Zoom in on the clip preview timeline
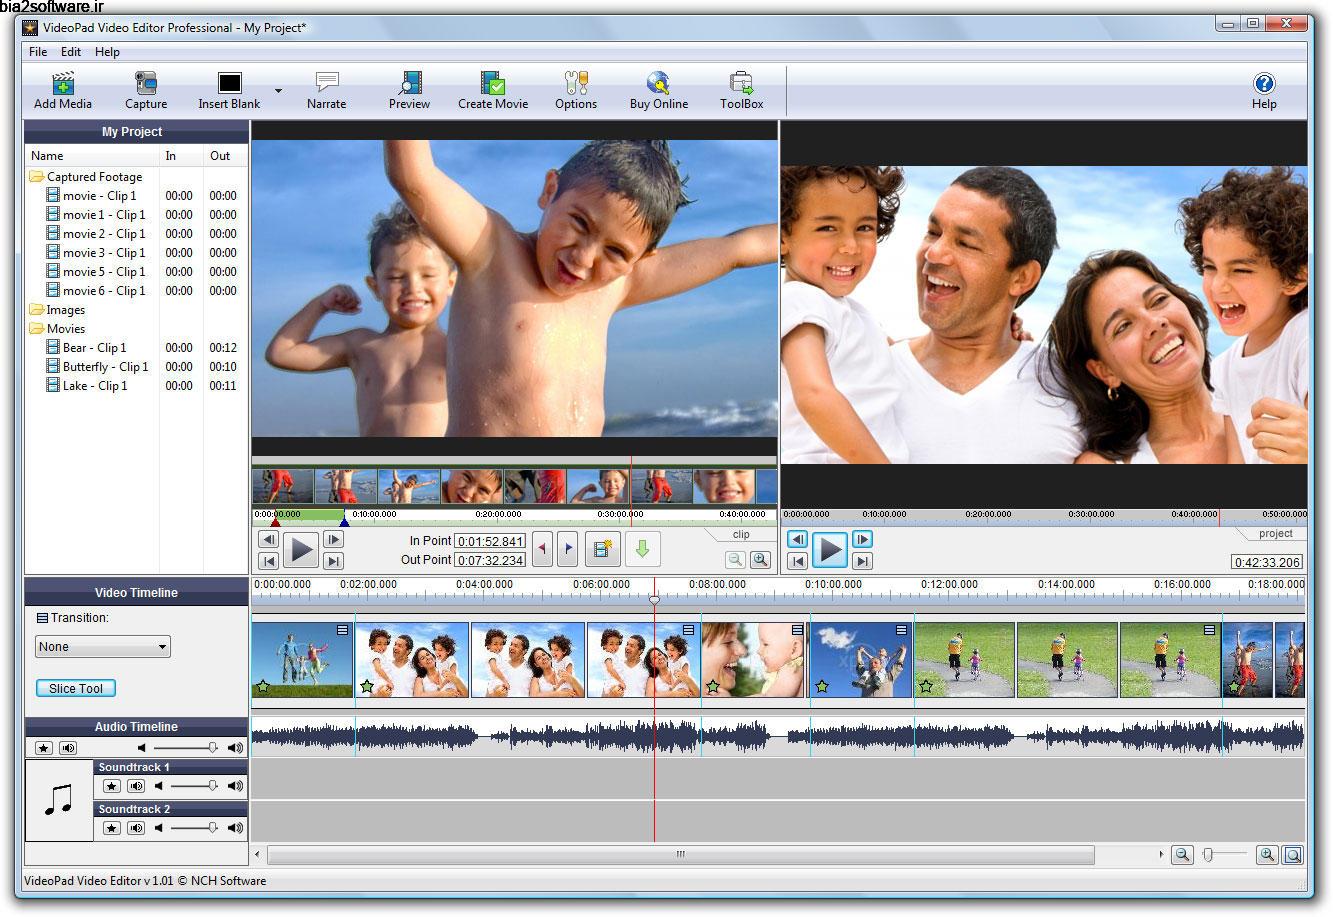This screenshot has width=1333, height=917. [x=760, y=560]
